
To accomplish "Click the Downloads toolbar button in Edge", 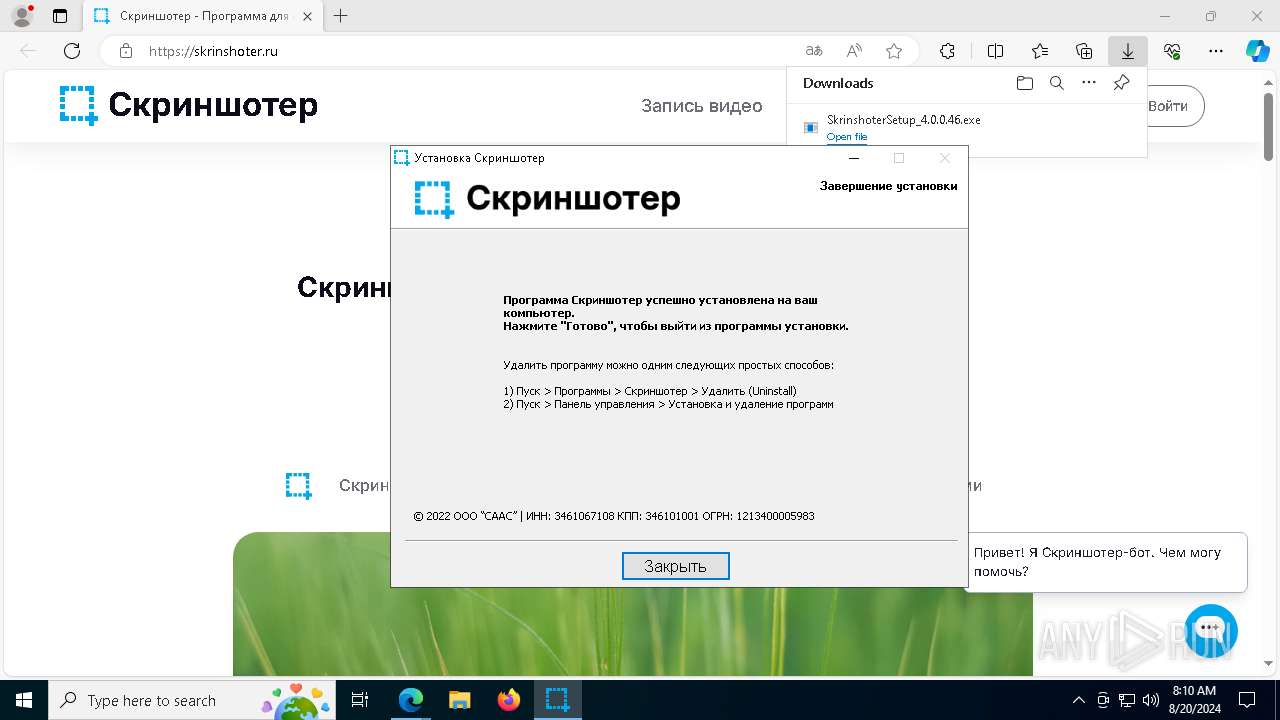I will (x=1128, y=51).
